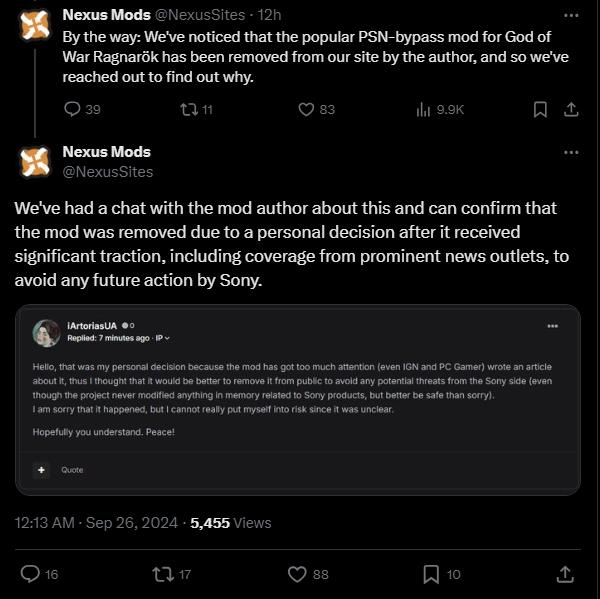Open the embedded iArtoriasUA forum screenshot
The height and width of the screenshot is (599, 600).
click(x=299, y=399)
